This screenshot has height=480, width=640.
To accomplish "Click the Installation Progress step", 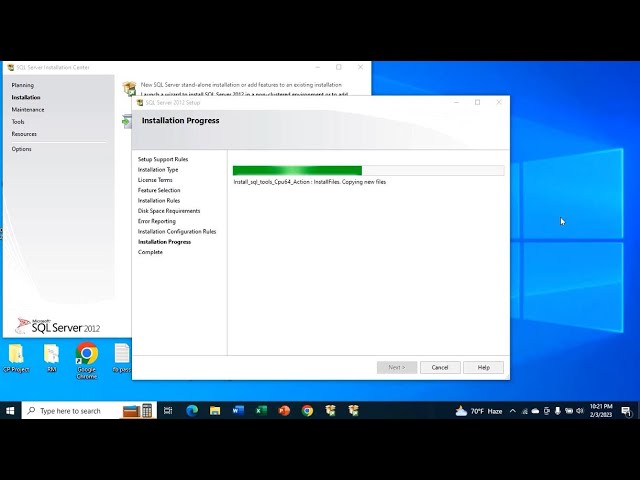I will [x=164, y=242].
